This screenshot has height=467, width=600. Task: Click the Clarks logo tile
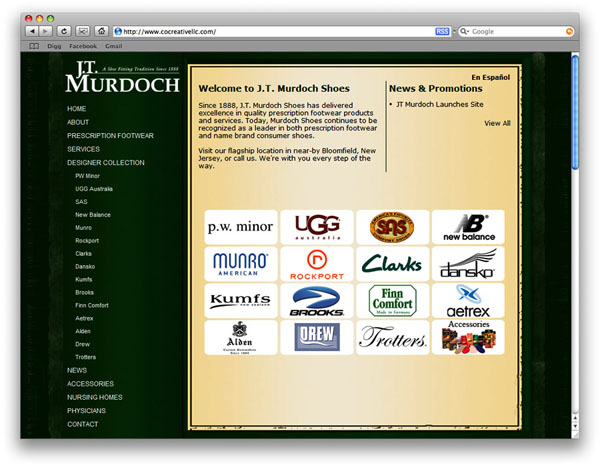point(392,264)
